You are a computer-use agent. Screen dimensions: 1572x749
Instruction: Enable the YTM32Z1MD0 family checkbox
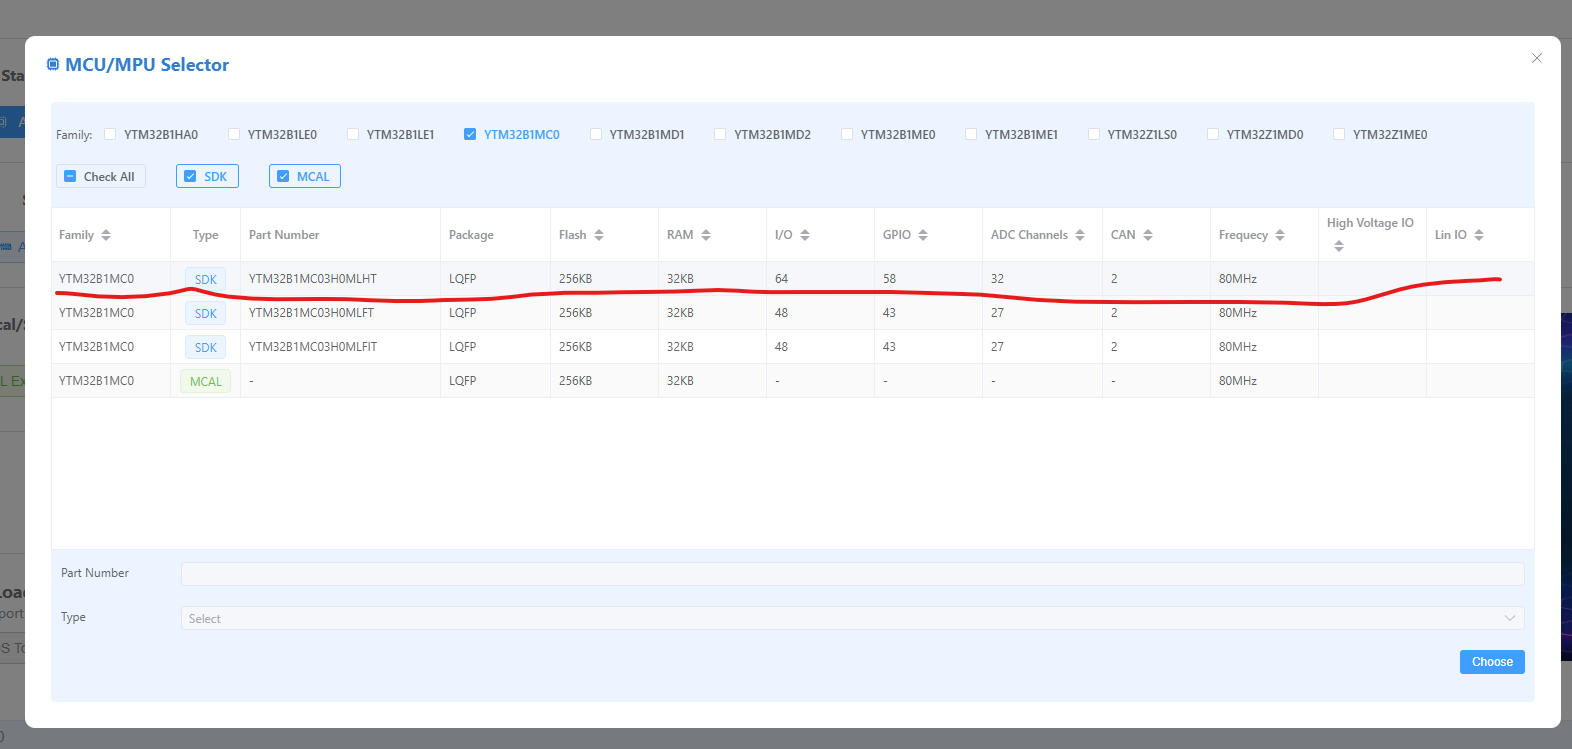pyautogui.click(x=1213, y=134)
